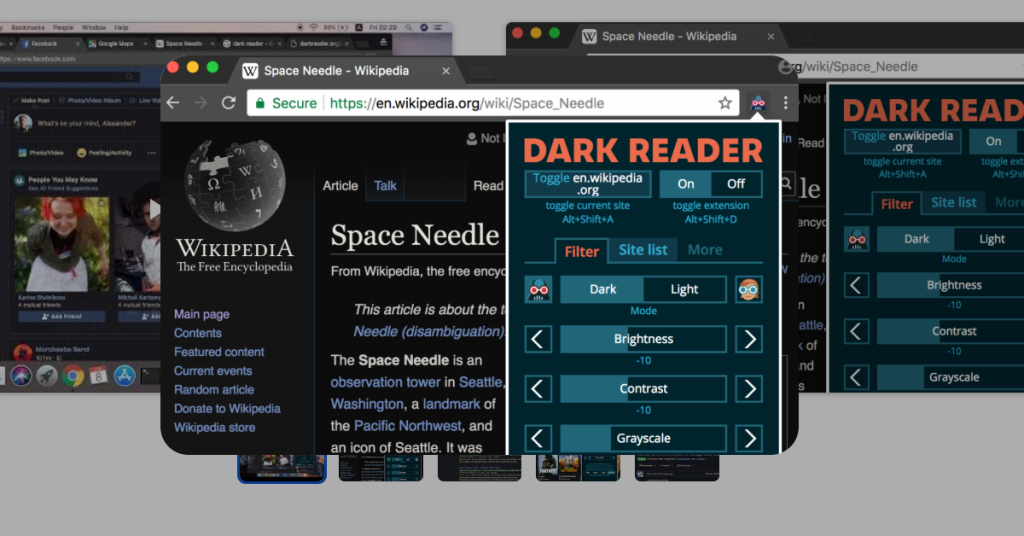Toggle en.wikipedia.org current site button

tap(588, 184)
